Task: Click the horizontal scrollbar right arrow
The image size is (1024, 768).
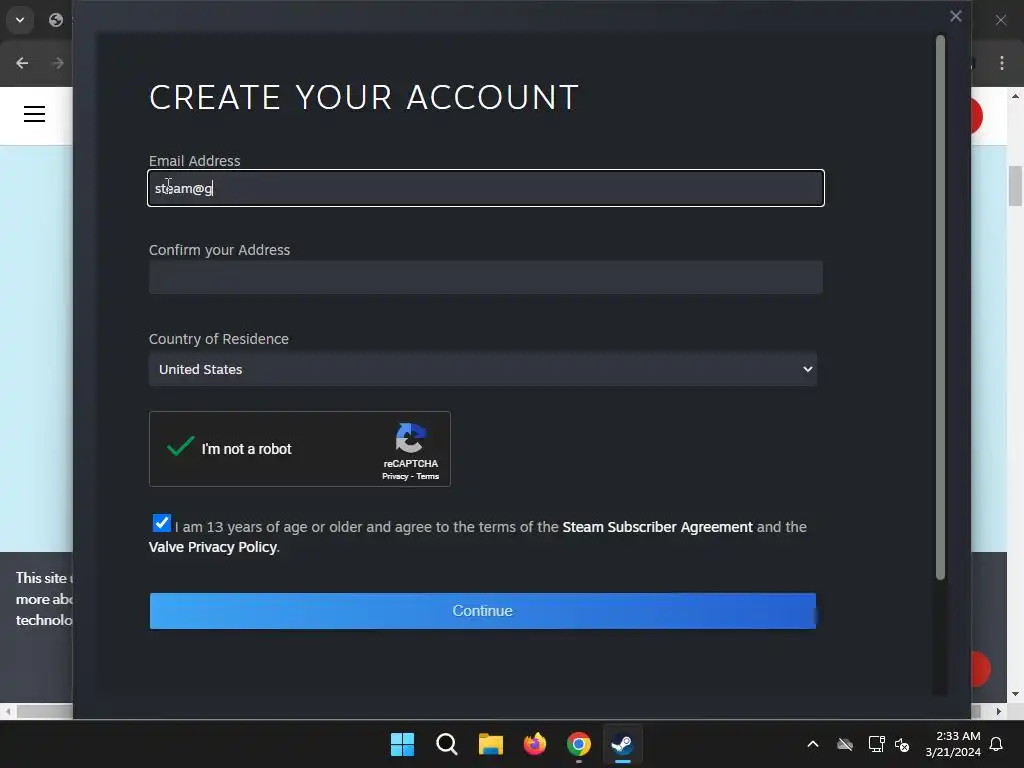Action: coord(999,711)
